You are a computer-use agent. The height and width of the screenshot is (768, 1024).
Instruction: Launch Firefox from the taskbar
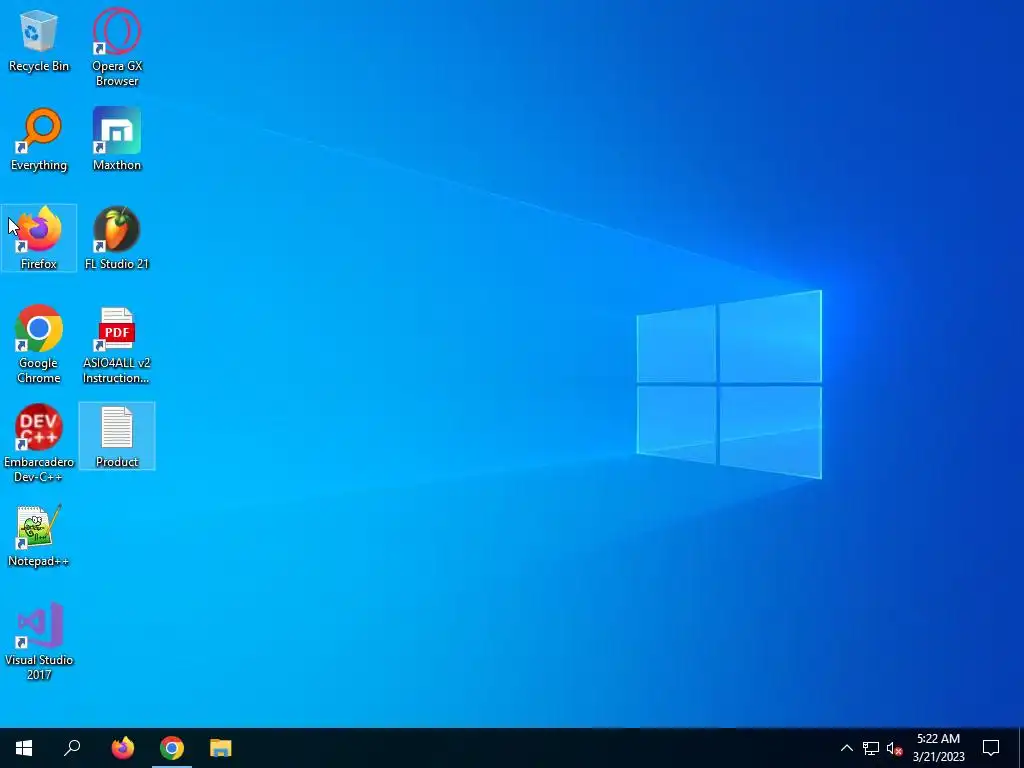tap(122, 748)
